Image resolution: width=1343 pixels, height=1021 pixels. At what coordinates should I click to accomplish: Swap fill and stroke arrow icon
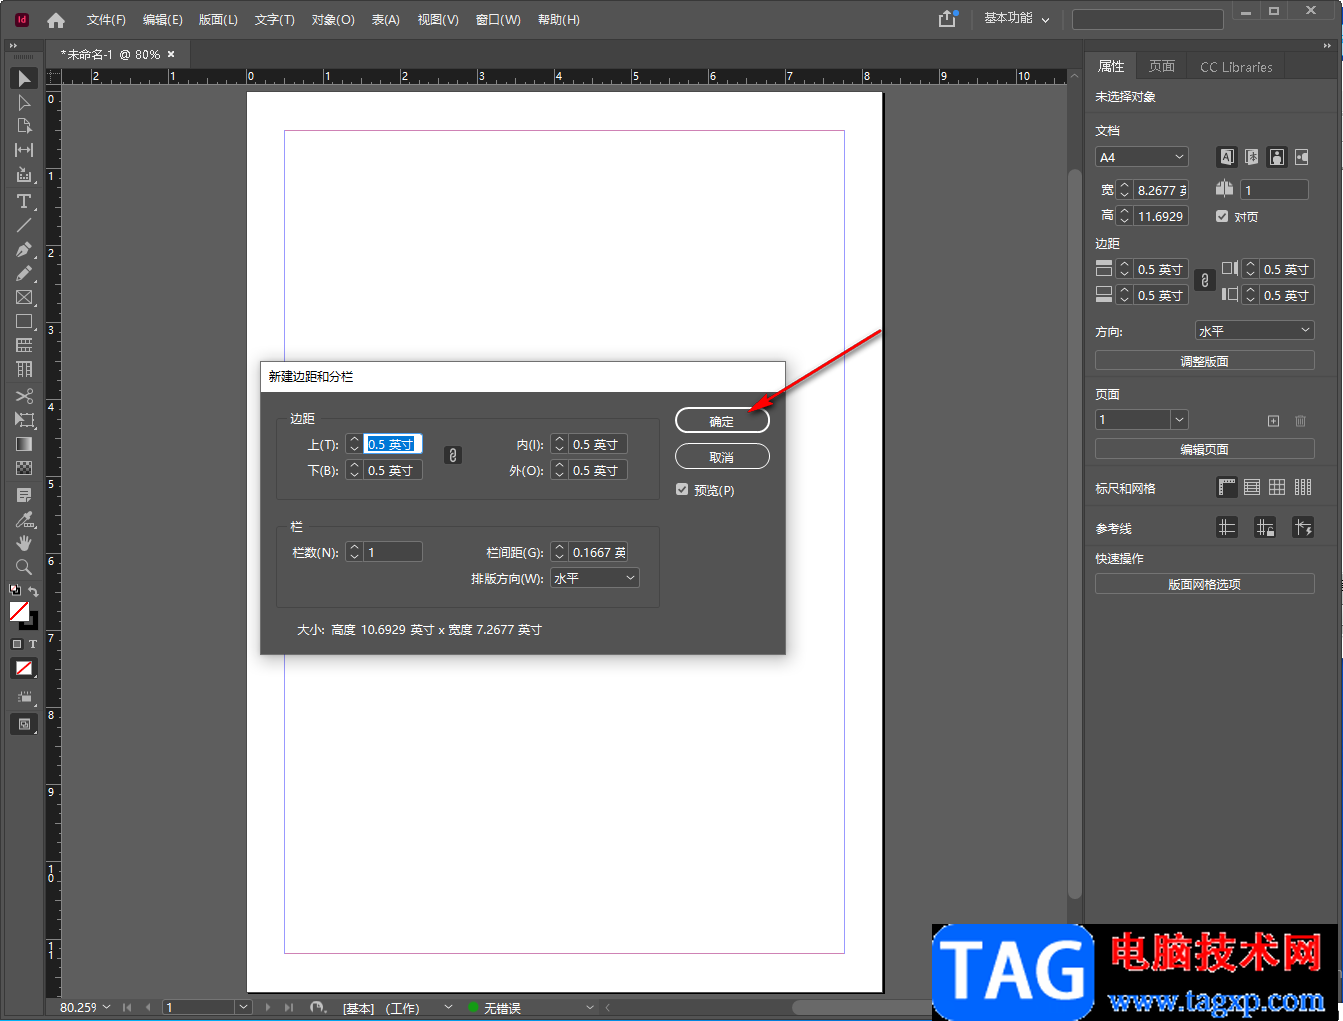coord(33,591)
